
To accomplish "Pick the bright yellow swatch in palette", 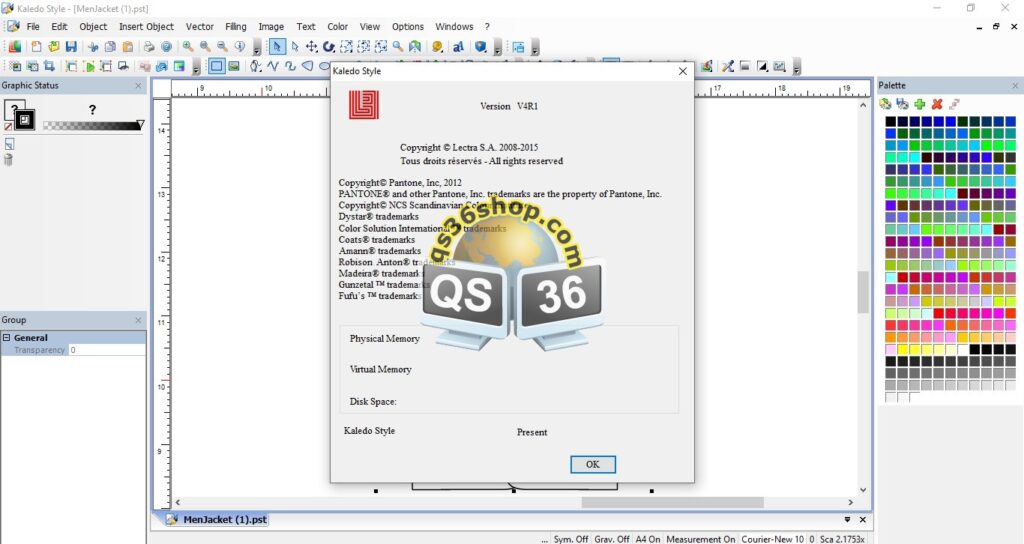I will pos(903,349).
